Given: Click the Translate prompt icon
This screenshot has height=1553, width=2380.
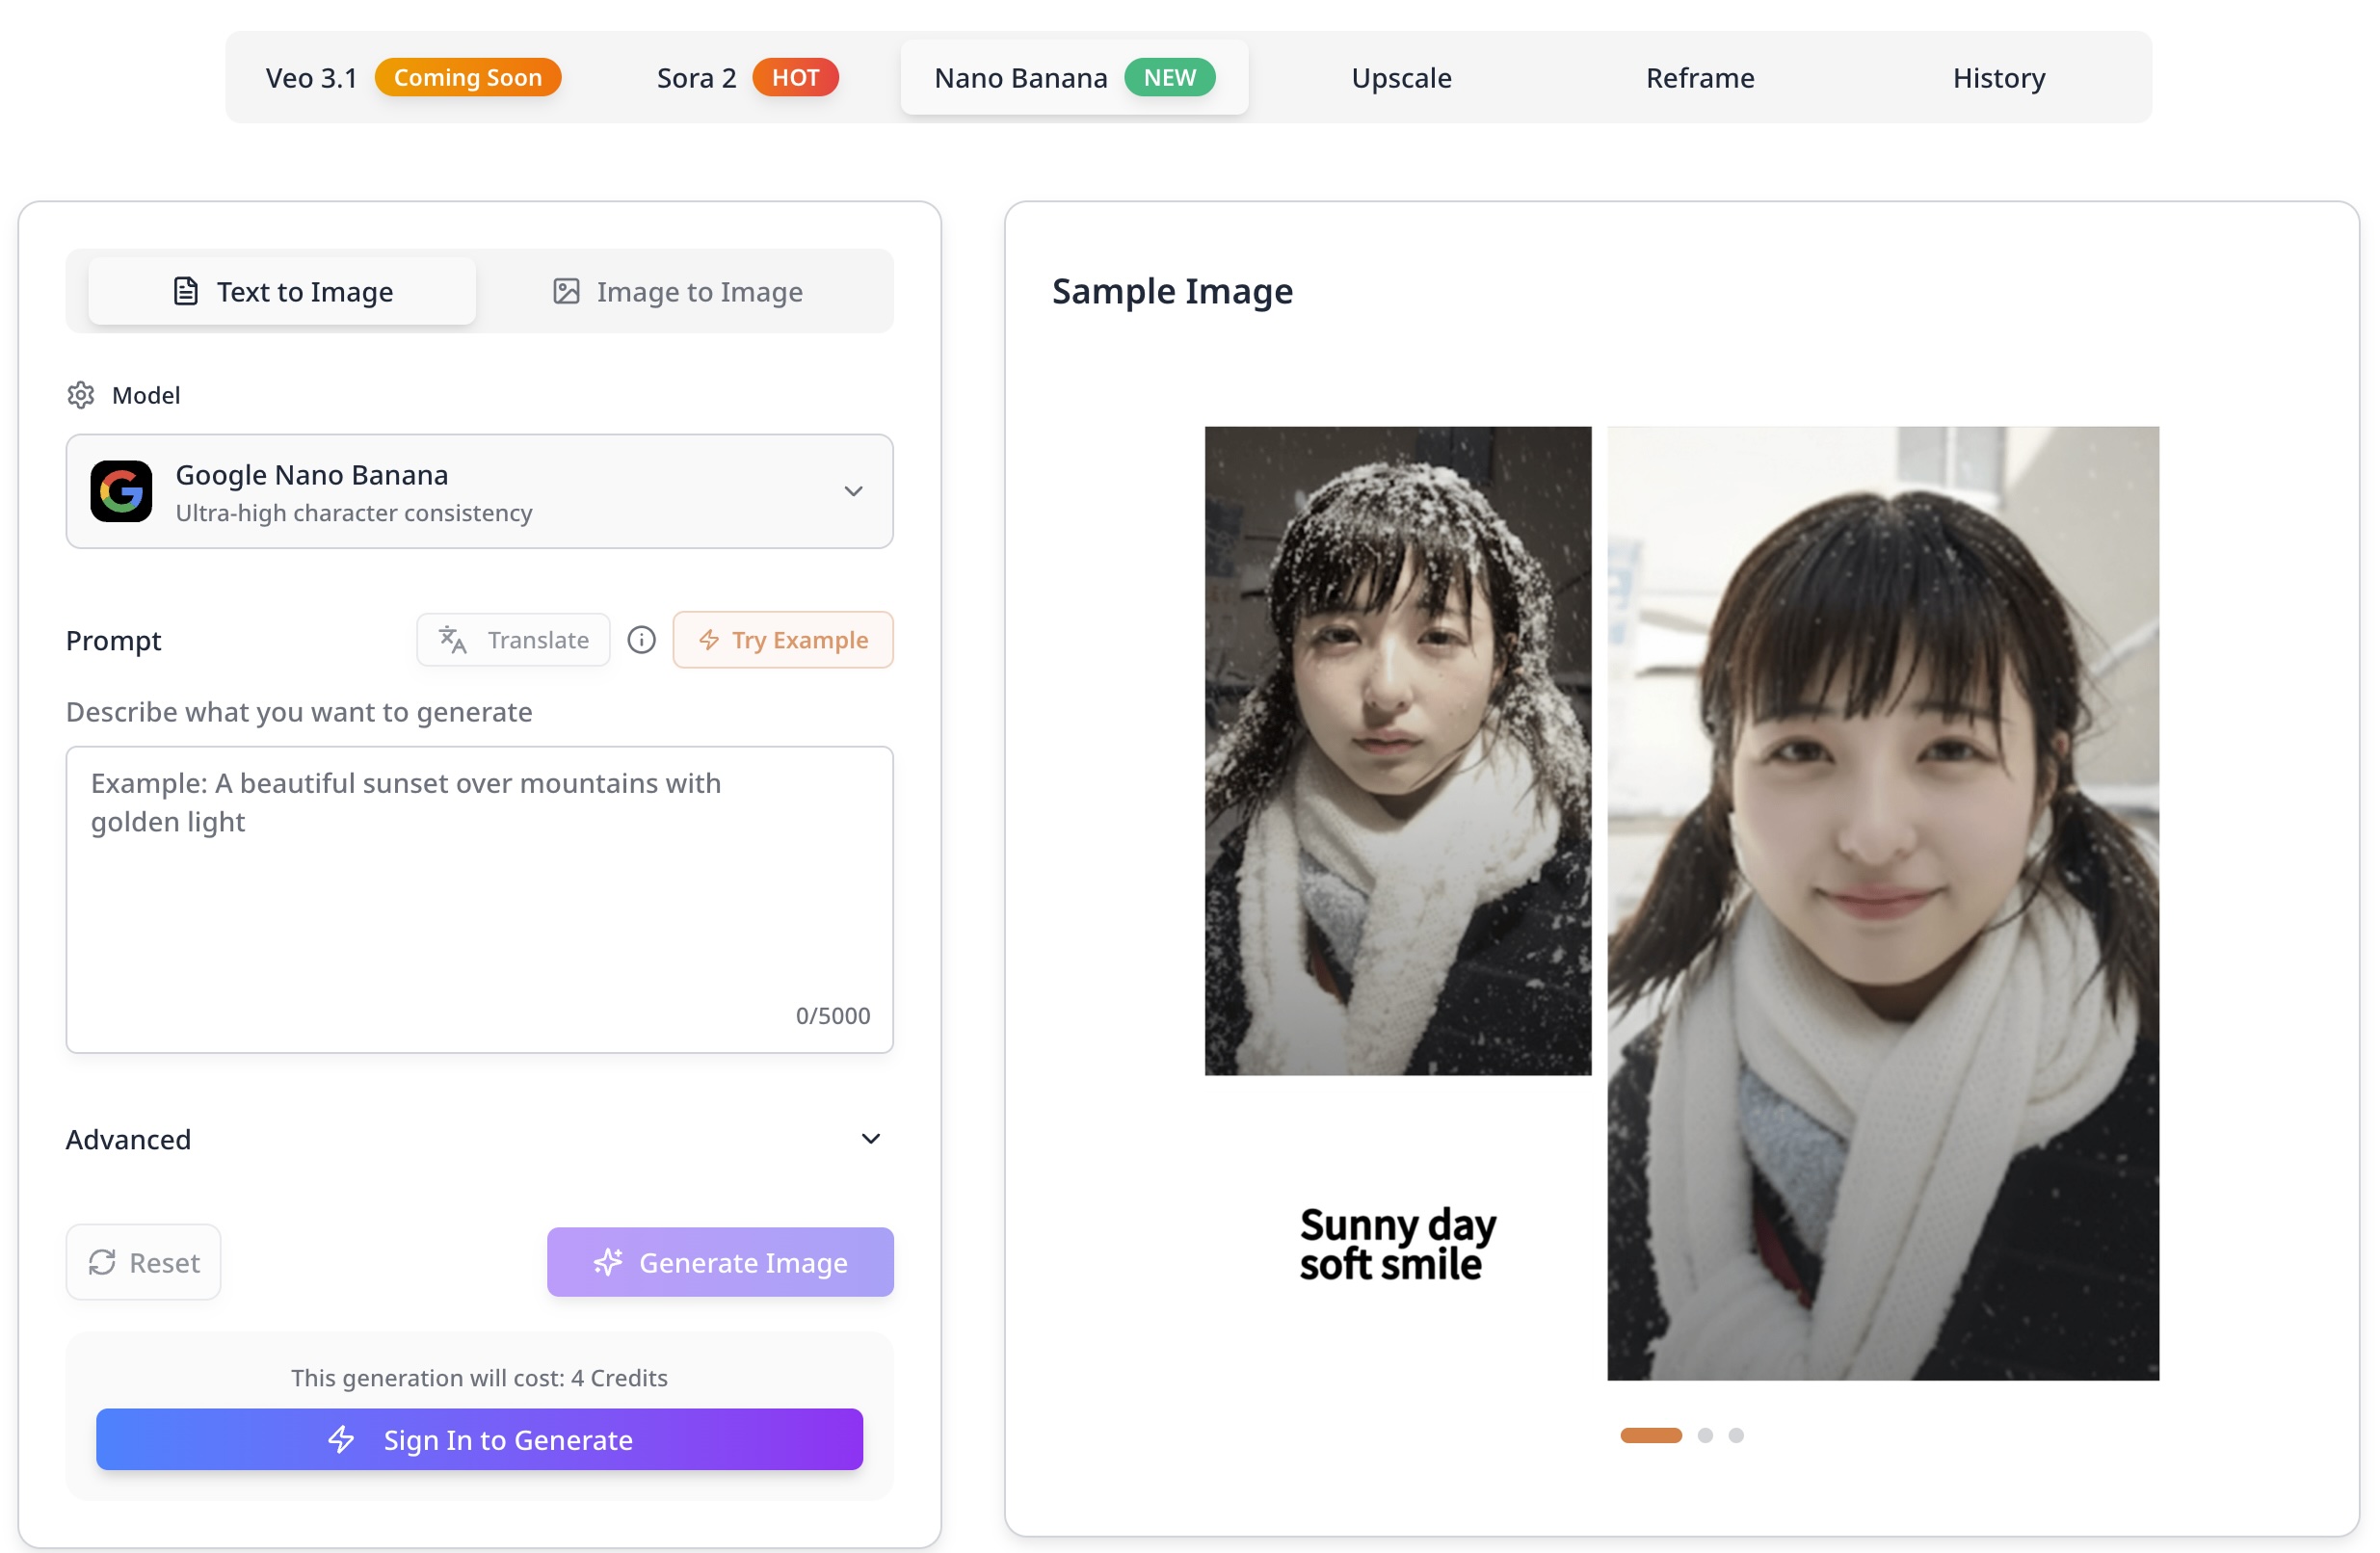Looking at the screenshot, I should point(452,640).
